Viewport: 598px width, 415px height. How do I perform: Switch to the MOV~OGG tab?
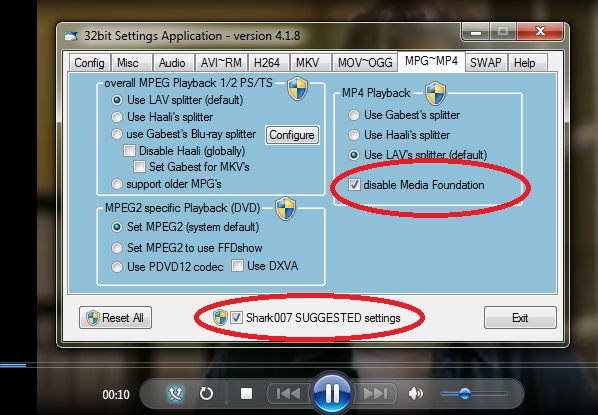click(x=365, y=63)
